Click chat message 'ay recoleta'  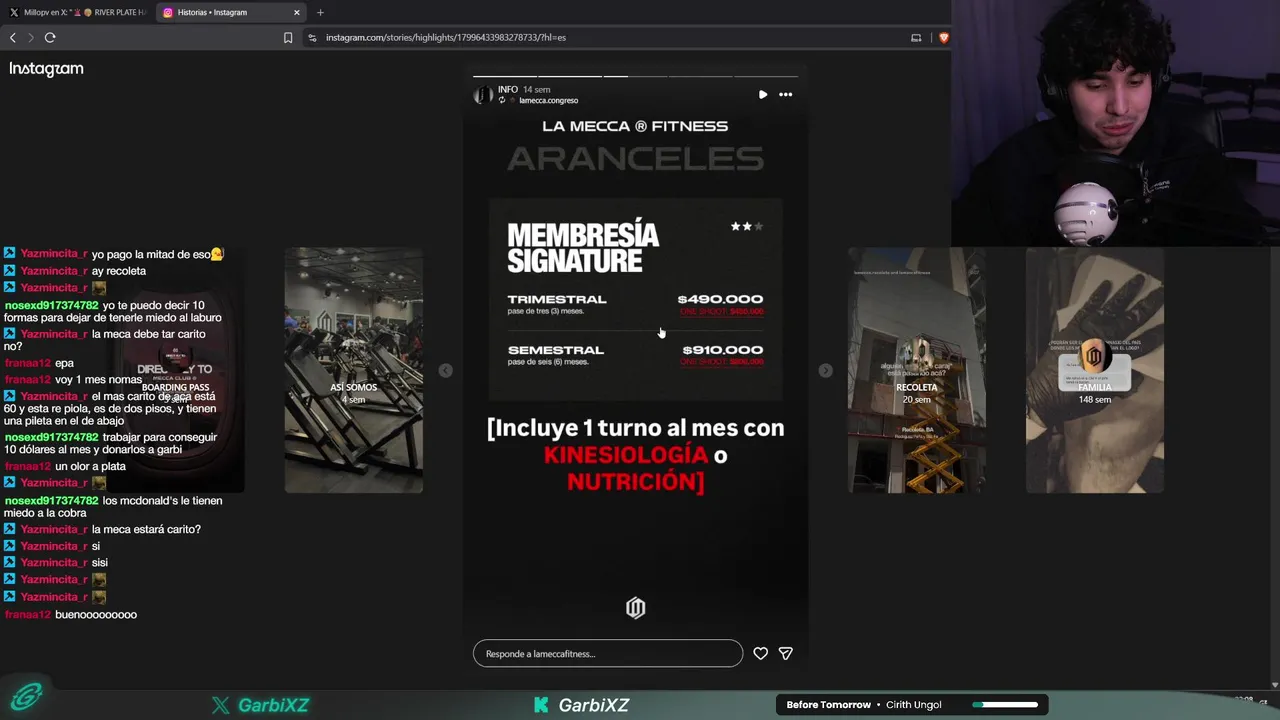coord(119,271)
